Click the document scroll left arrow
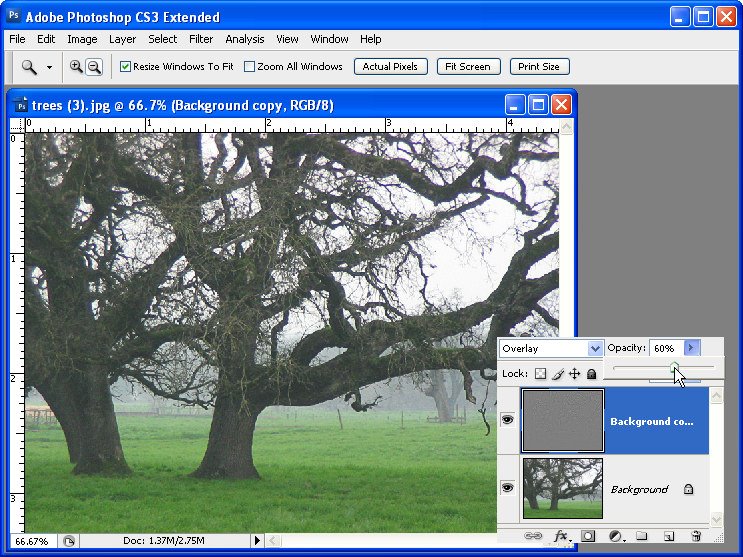743x557 pixels. pos(274,540)
